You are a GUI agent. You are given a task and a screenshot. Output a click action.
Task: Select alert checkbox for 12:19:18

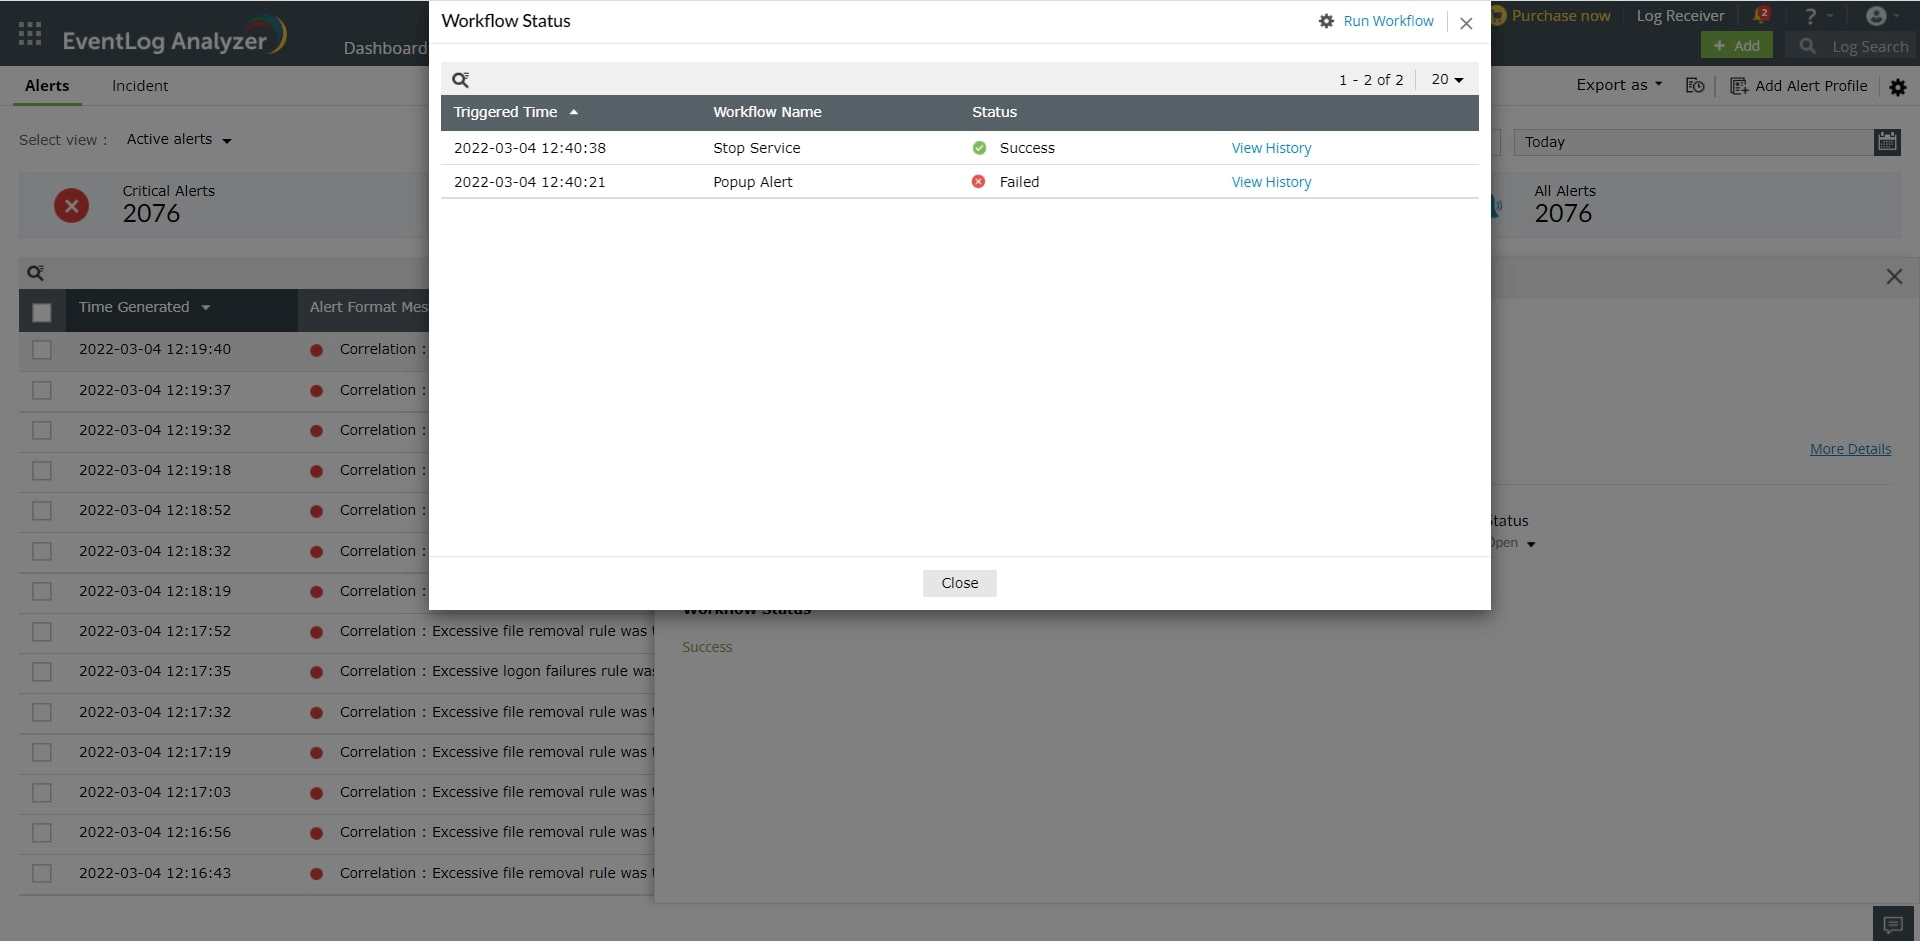42,470
